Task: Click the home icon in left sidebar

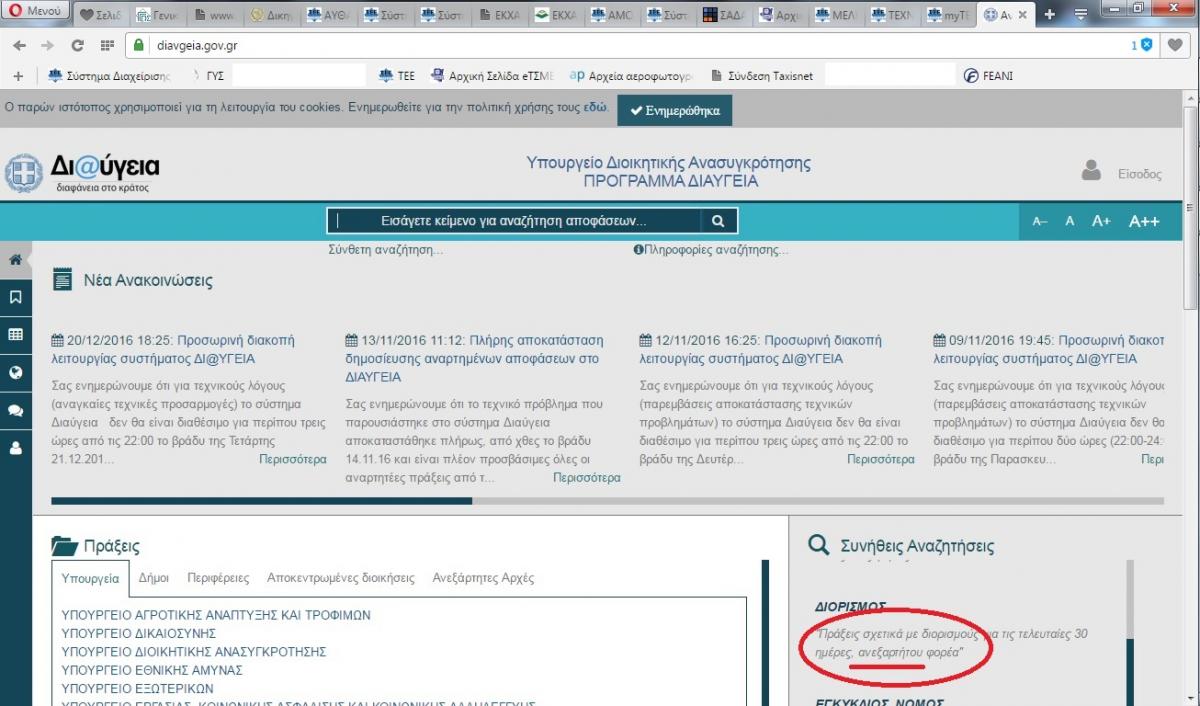Action: [x=15, y=260]
